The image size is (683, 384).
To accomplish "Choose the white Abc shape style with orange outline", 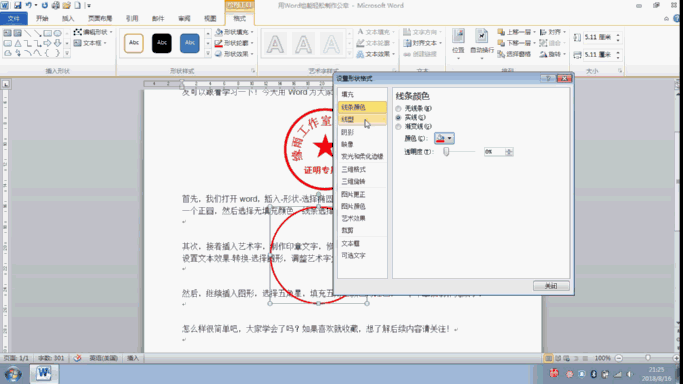I will coord(134,43).
